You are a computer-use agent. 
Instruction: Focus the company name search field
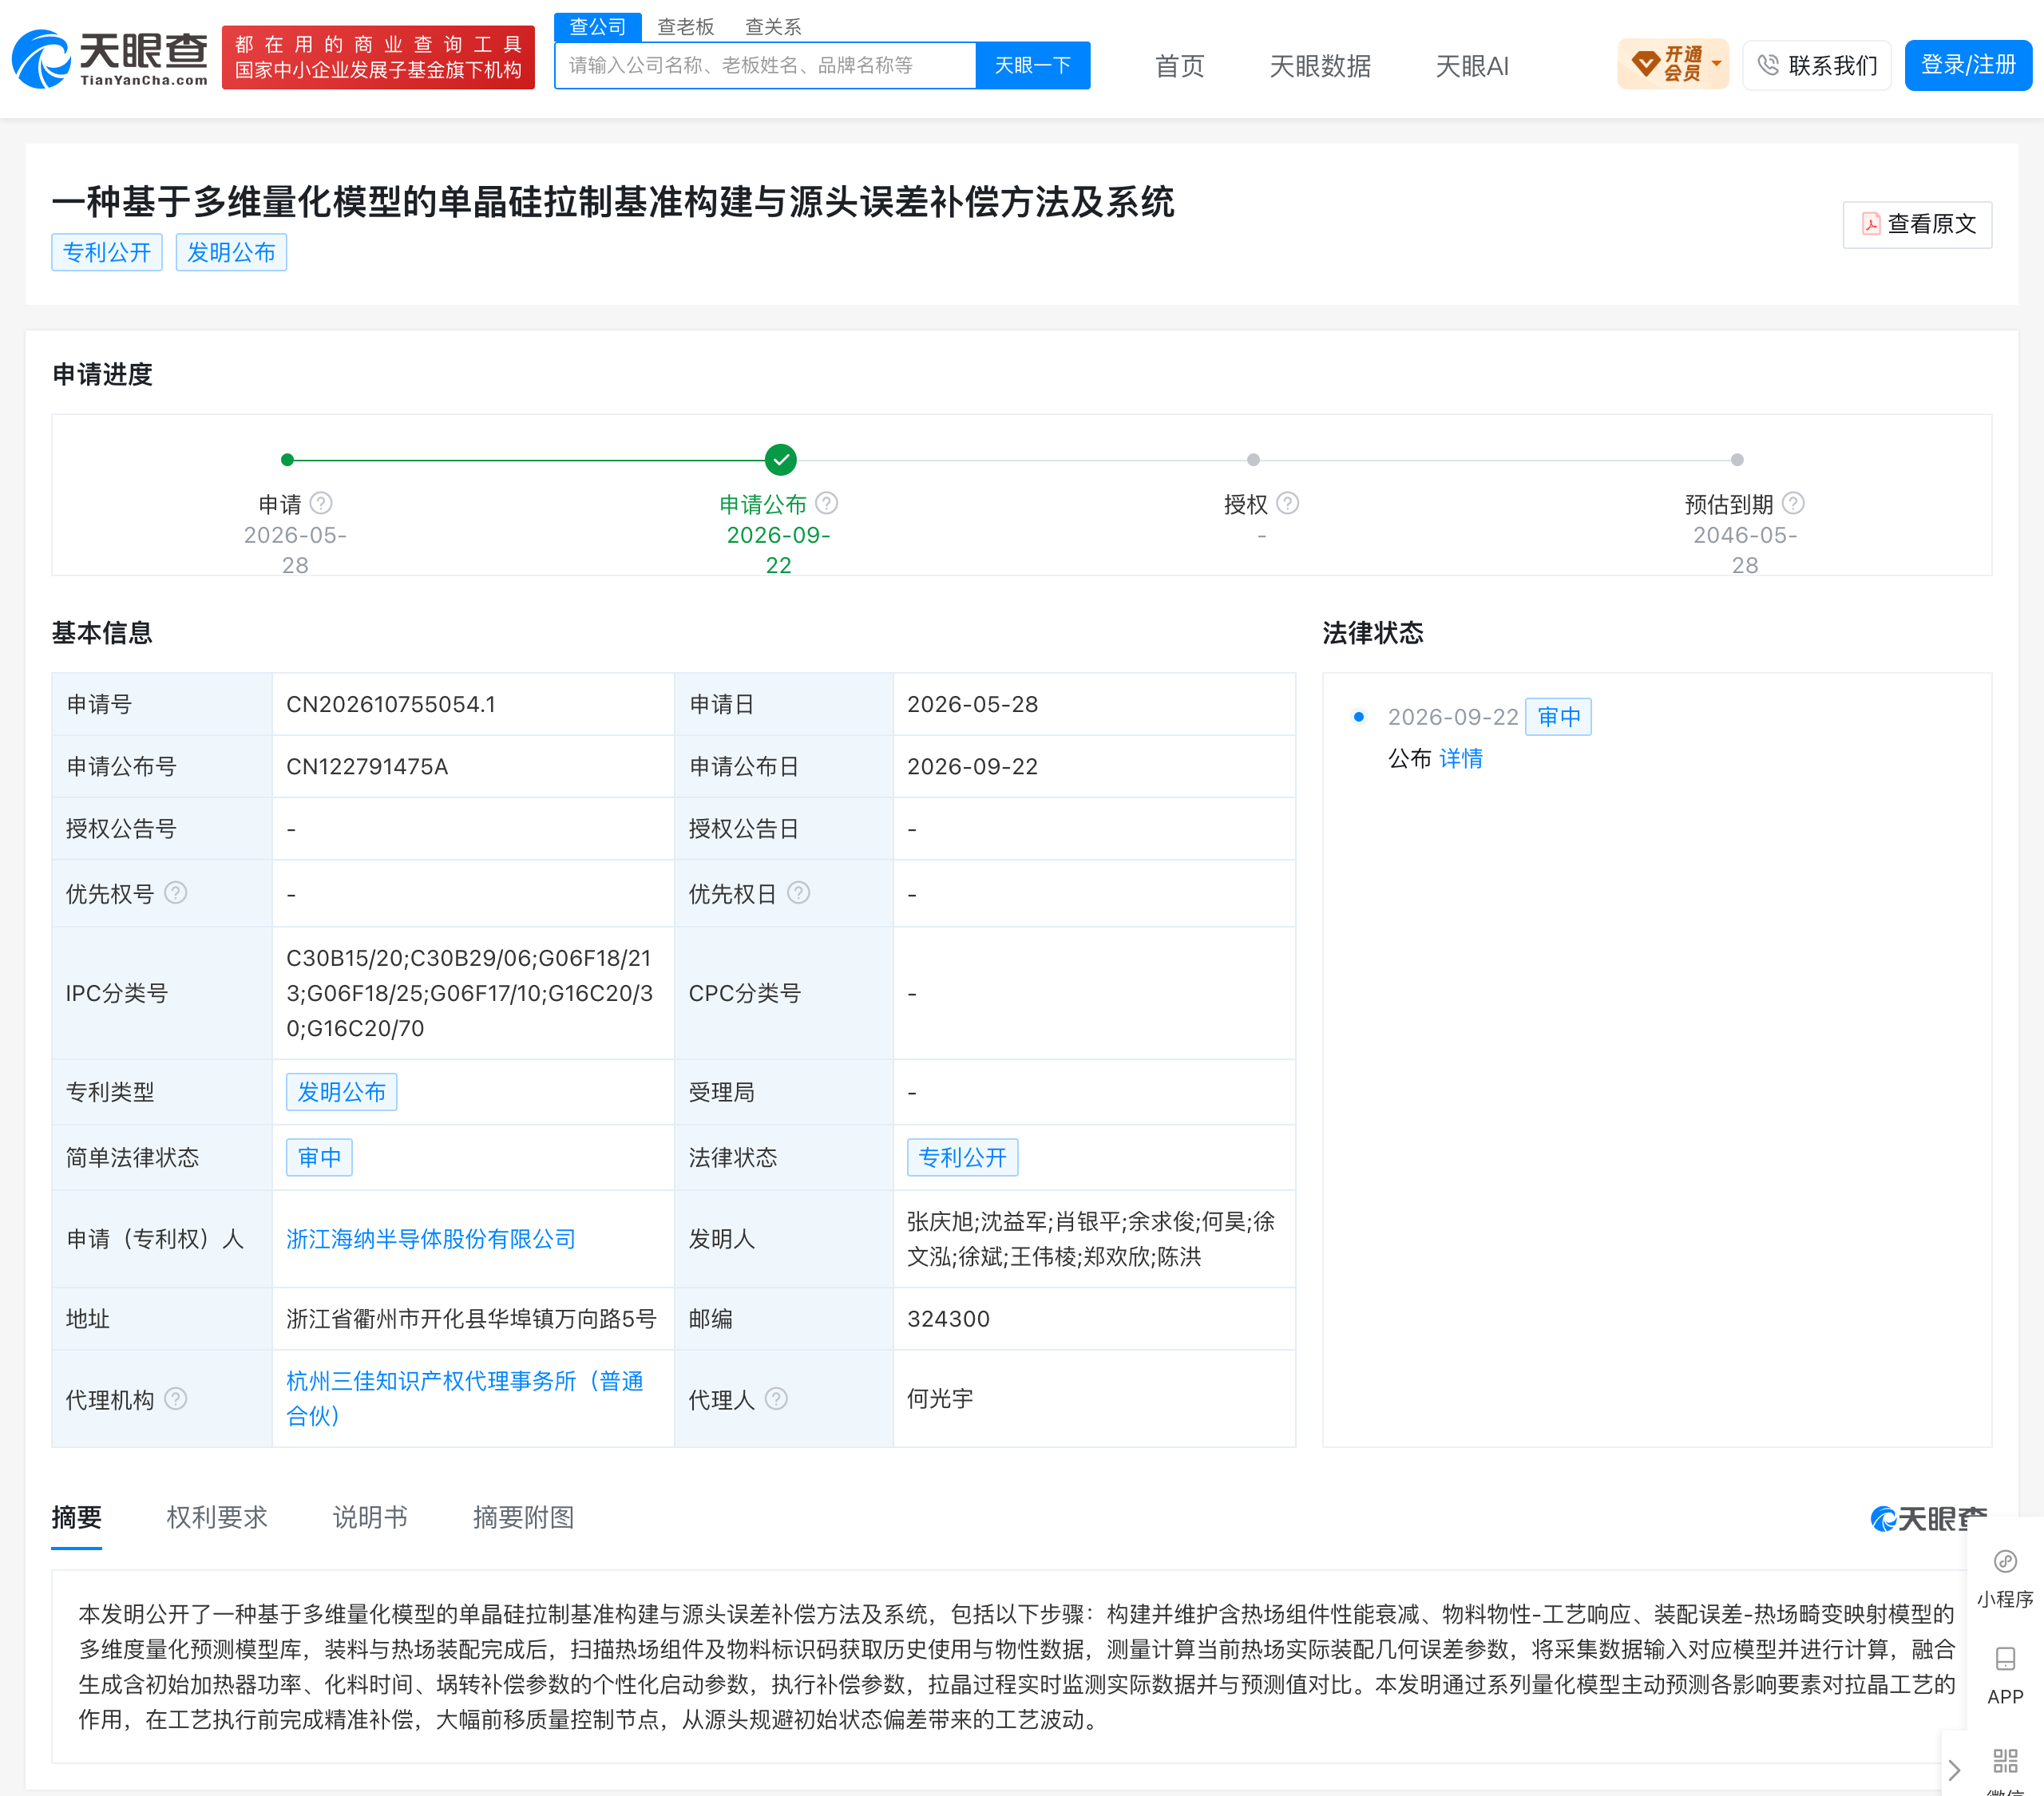765,65
